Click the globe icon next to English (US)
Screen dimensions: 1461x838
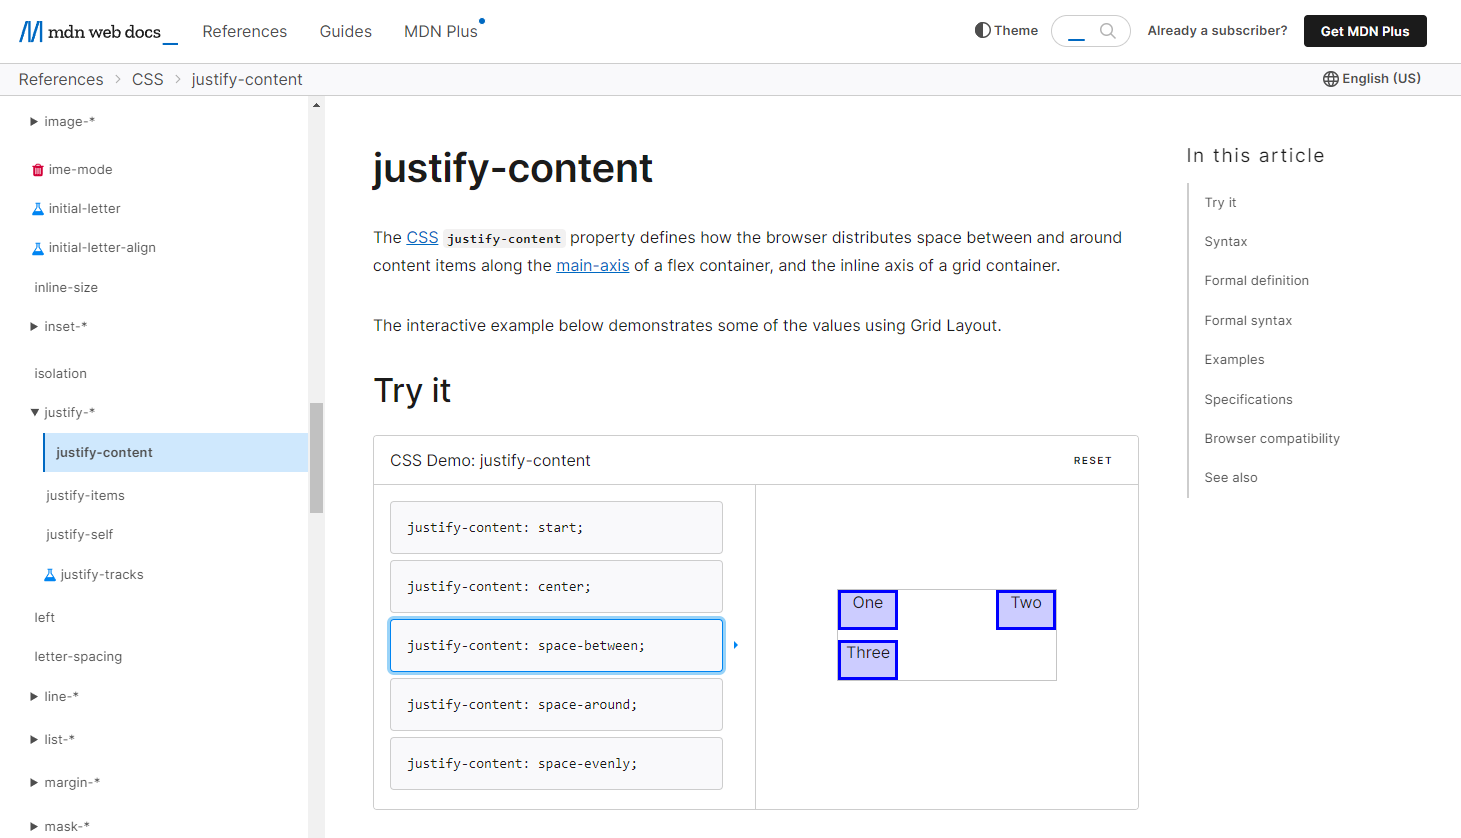pyautogui.click(x=1331, y=78)
